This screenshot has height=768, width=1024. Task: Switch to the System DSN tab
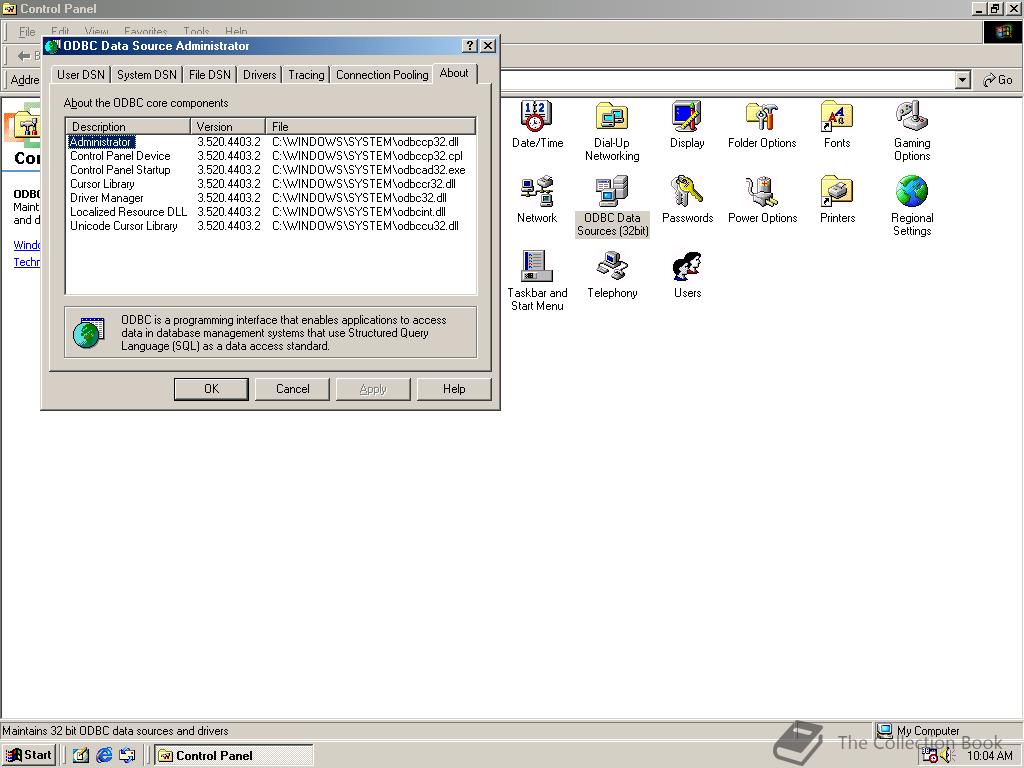click(147, 75)
